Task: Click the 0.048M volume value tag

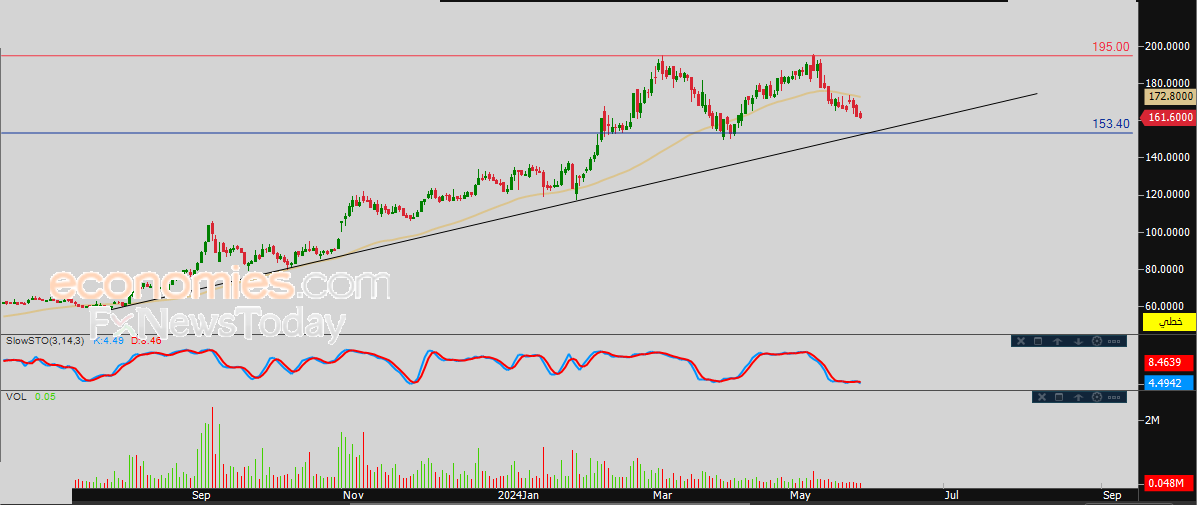Action: click(1169, 484)
